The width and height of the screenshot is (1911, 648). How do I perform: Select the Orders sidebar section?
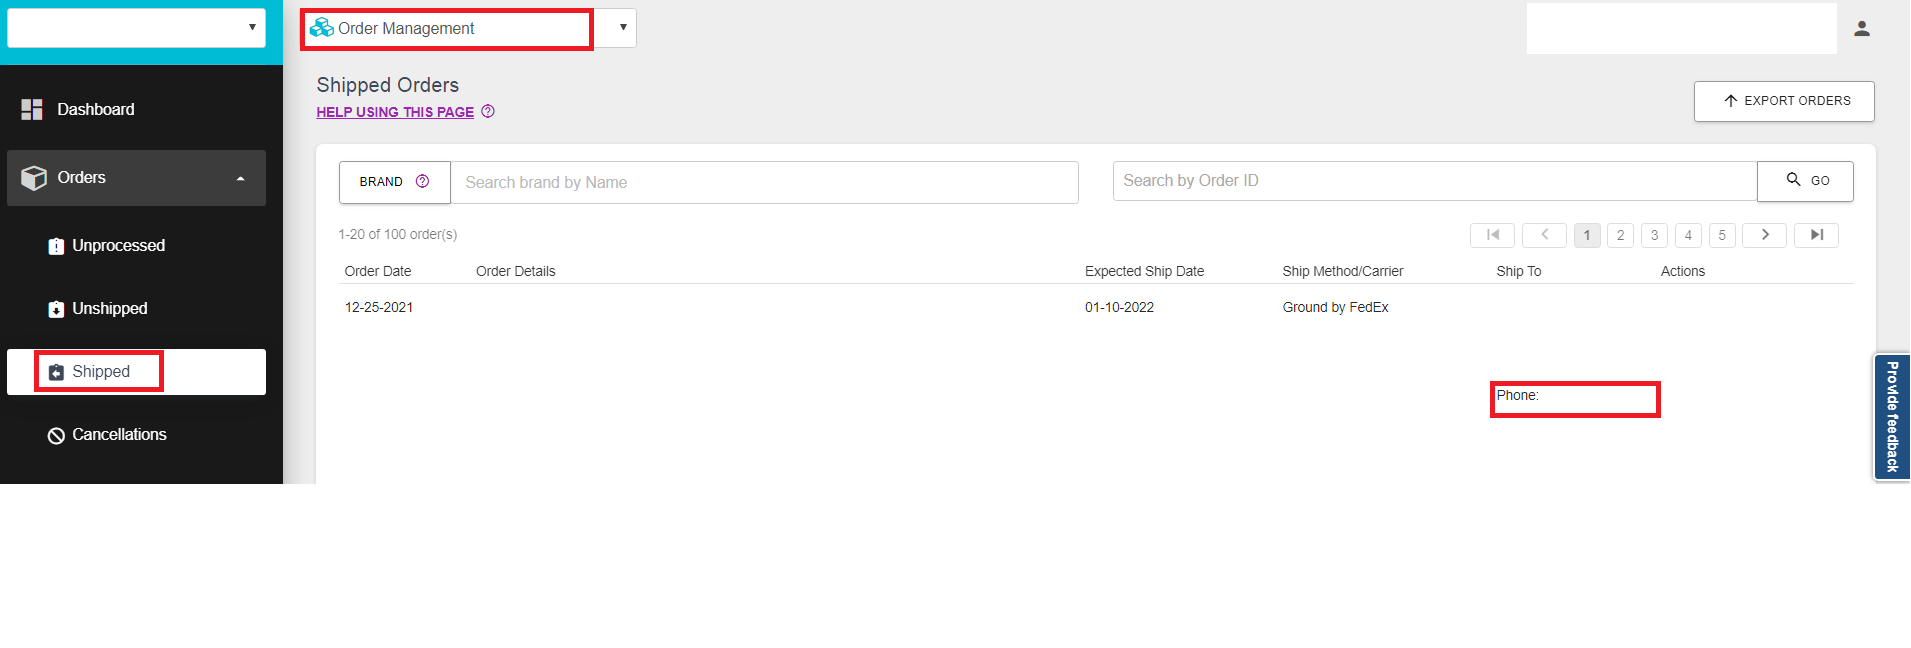click(136, 178)
